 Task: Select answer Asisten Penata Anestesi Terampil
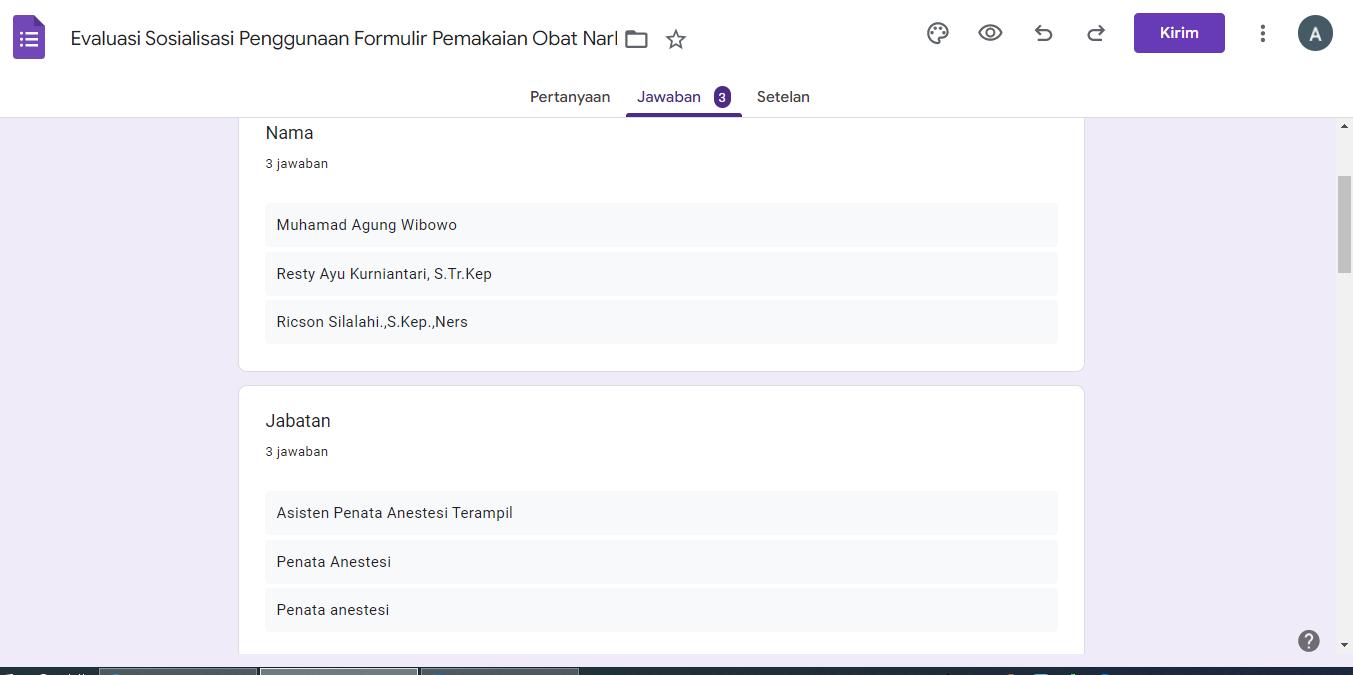661,513
